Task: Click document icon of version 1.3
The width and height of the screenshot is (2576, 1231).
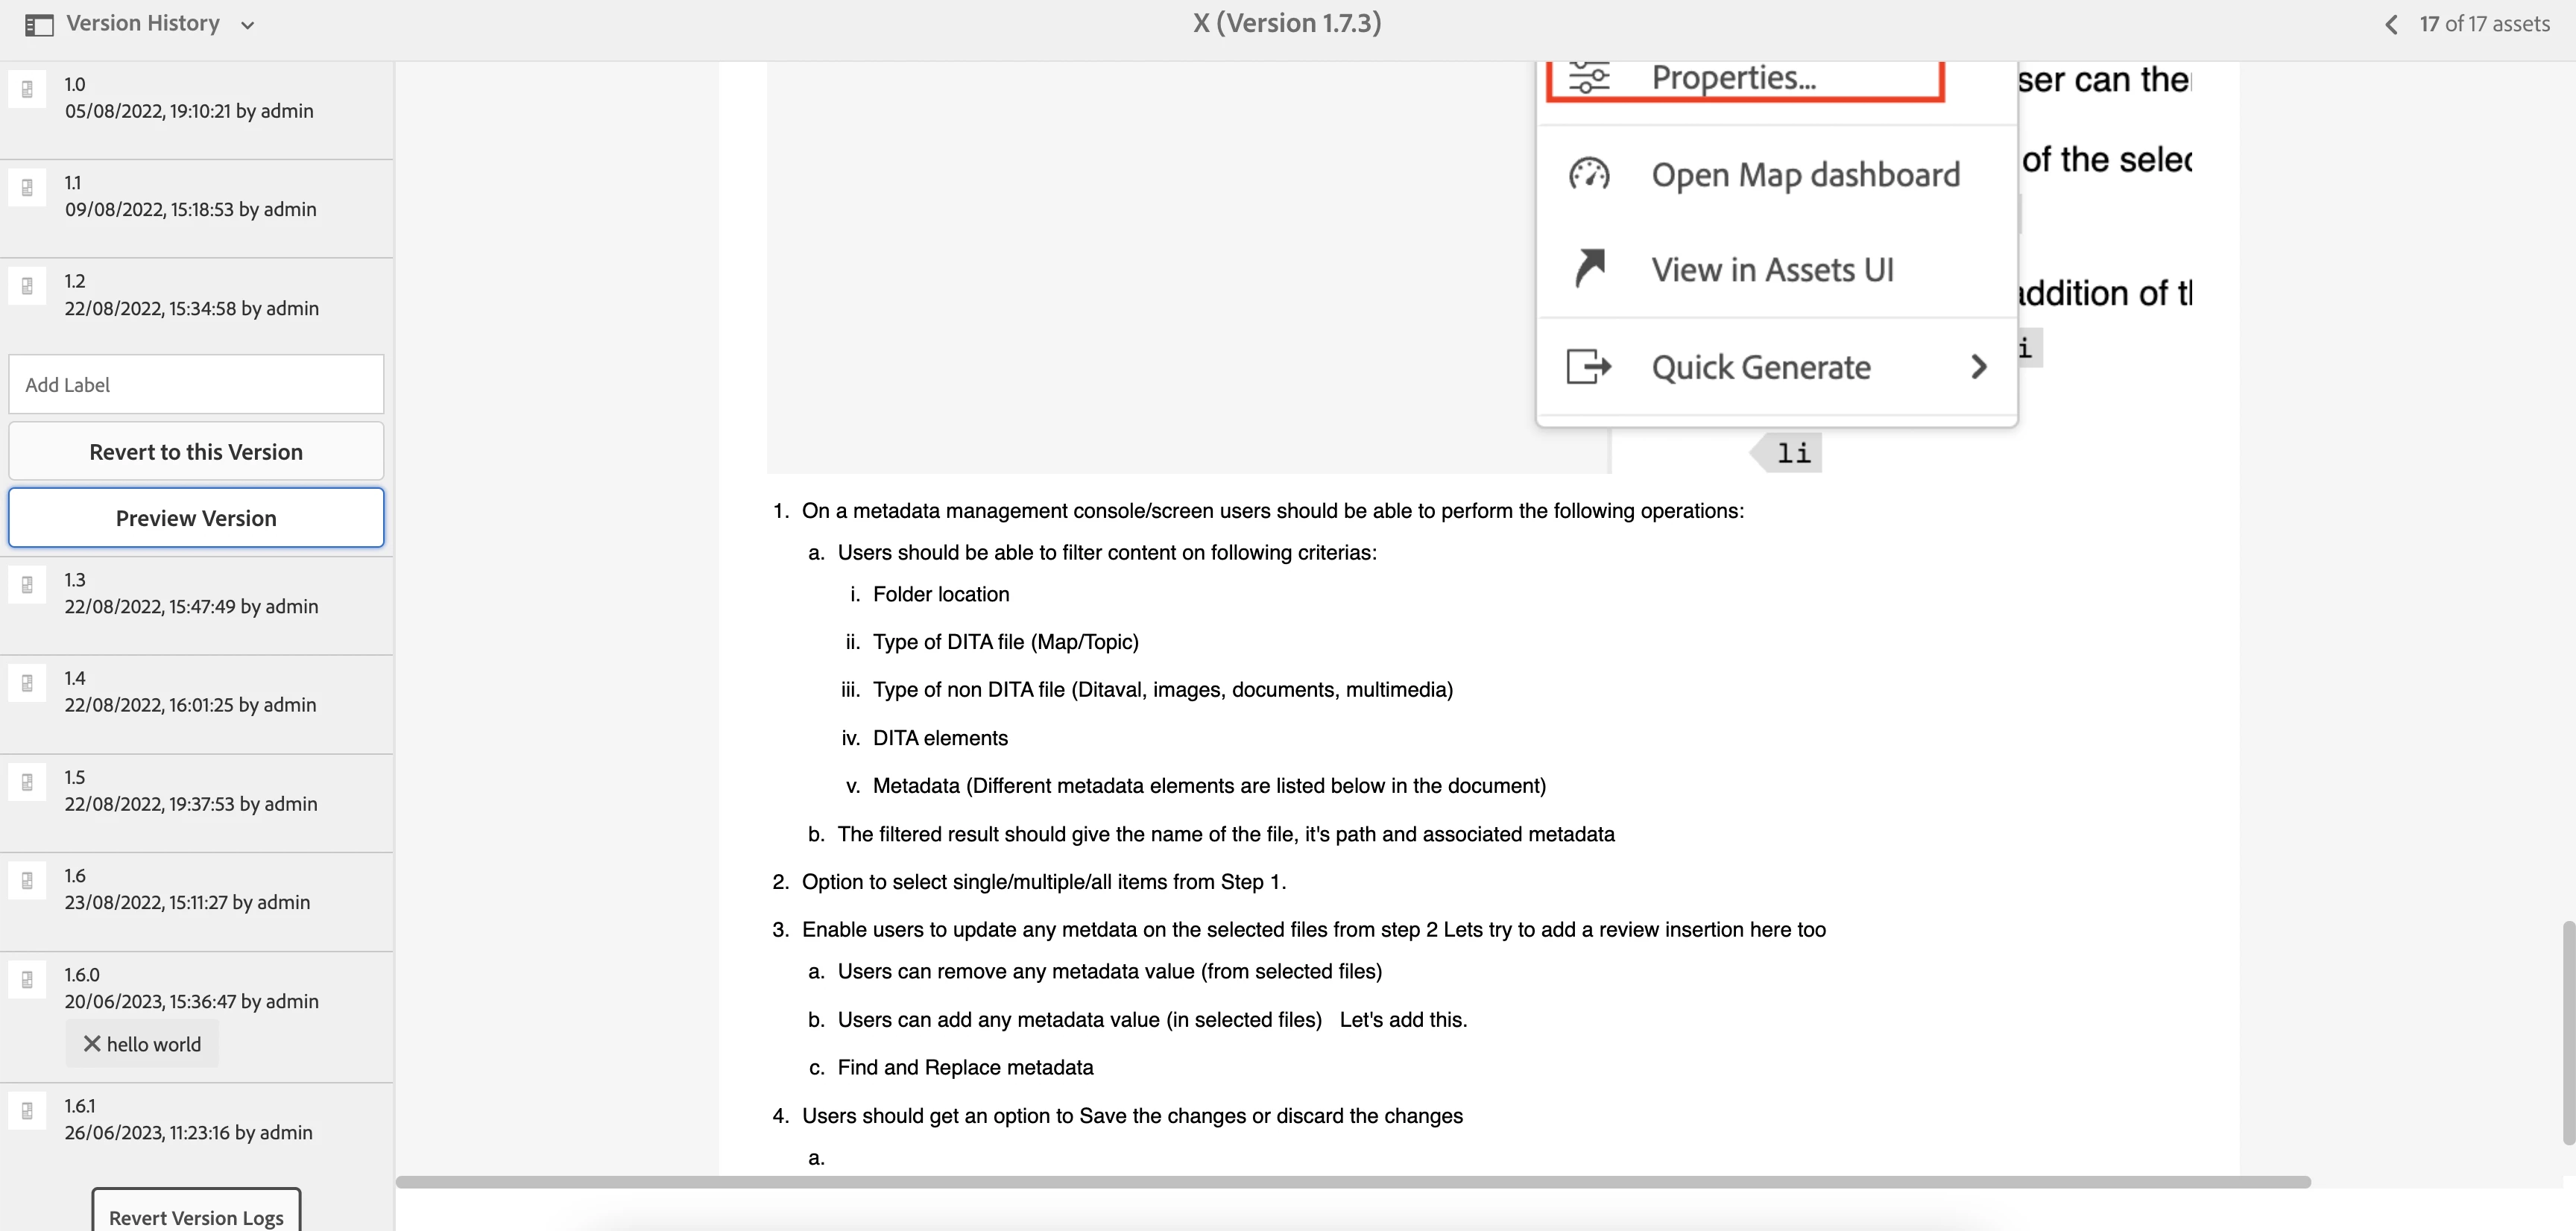Action: [x=27, y=585]
